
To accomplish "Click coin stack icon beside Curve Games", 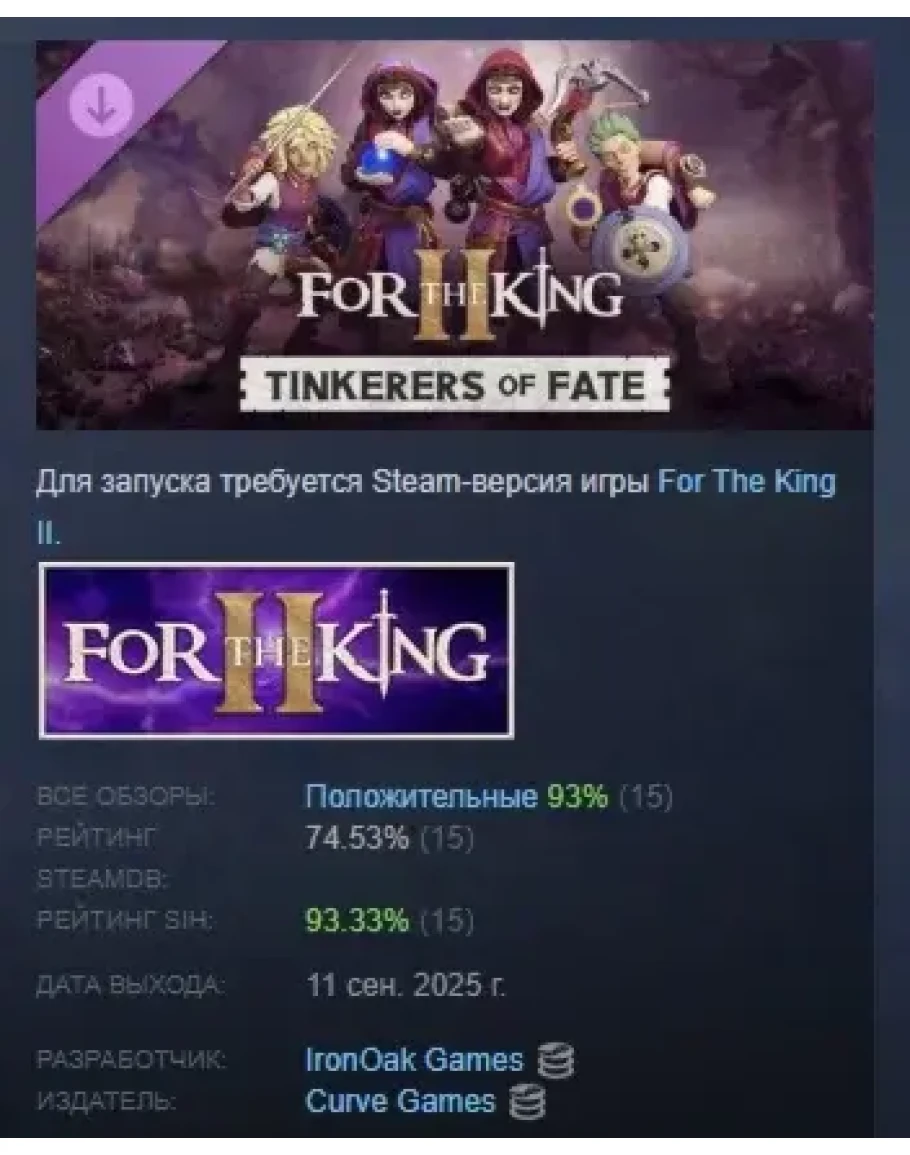I will click(528, 1101).
